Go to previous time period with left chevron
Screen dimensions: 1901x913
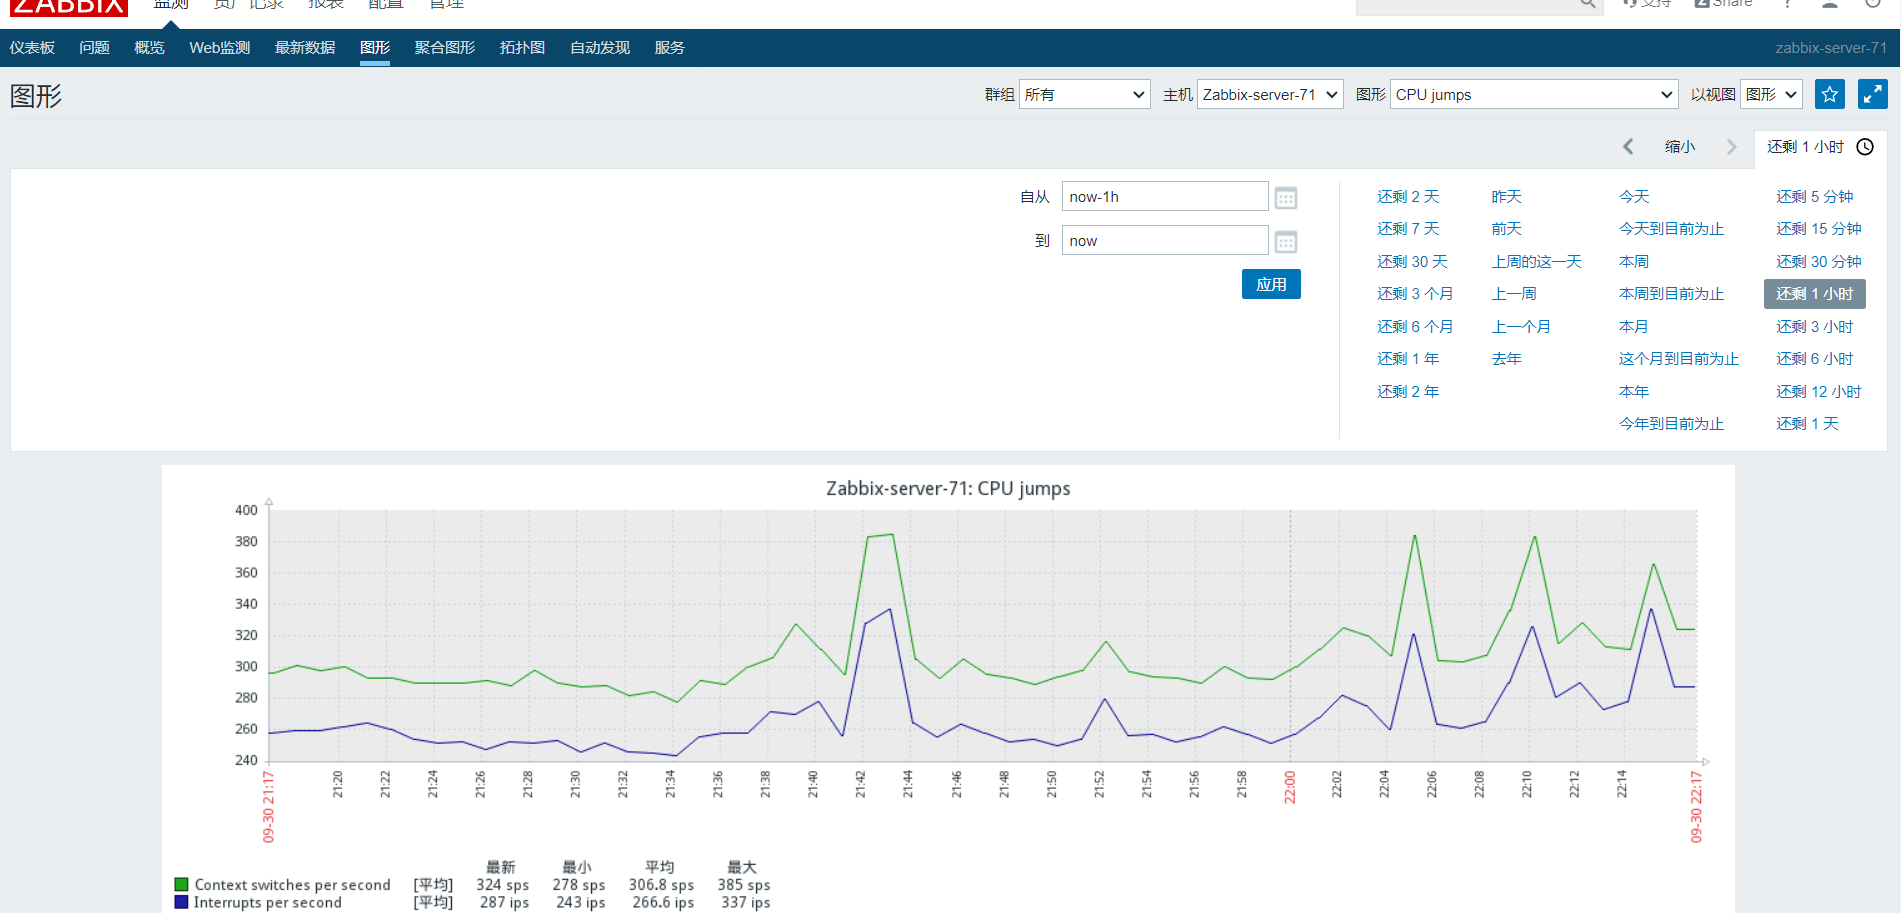tap(1628, 147)
